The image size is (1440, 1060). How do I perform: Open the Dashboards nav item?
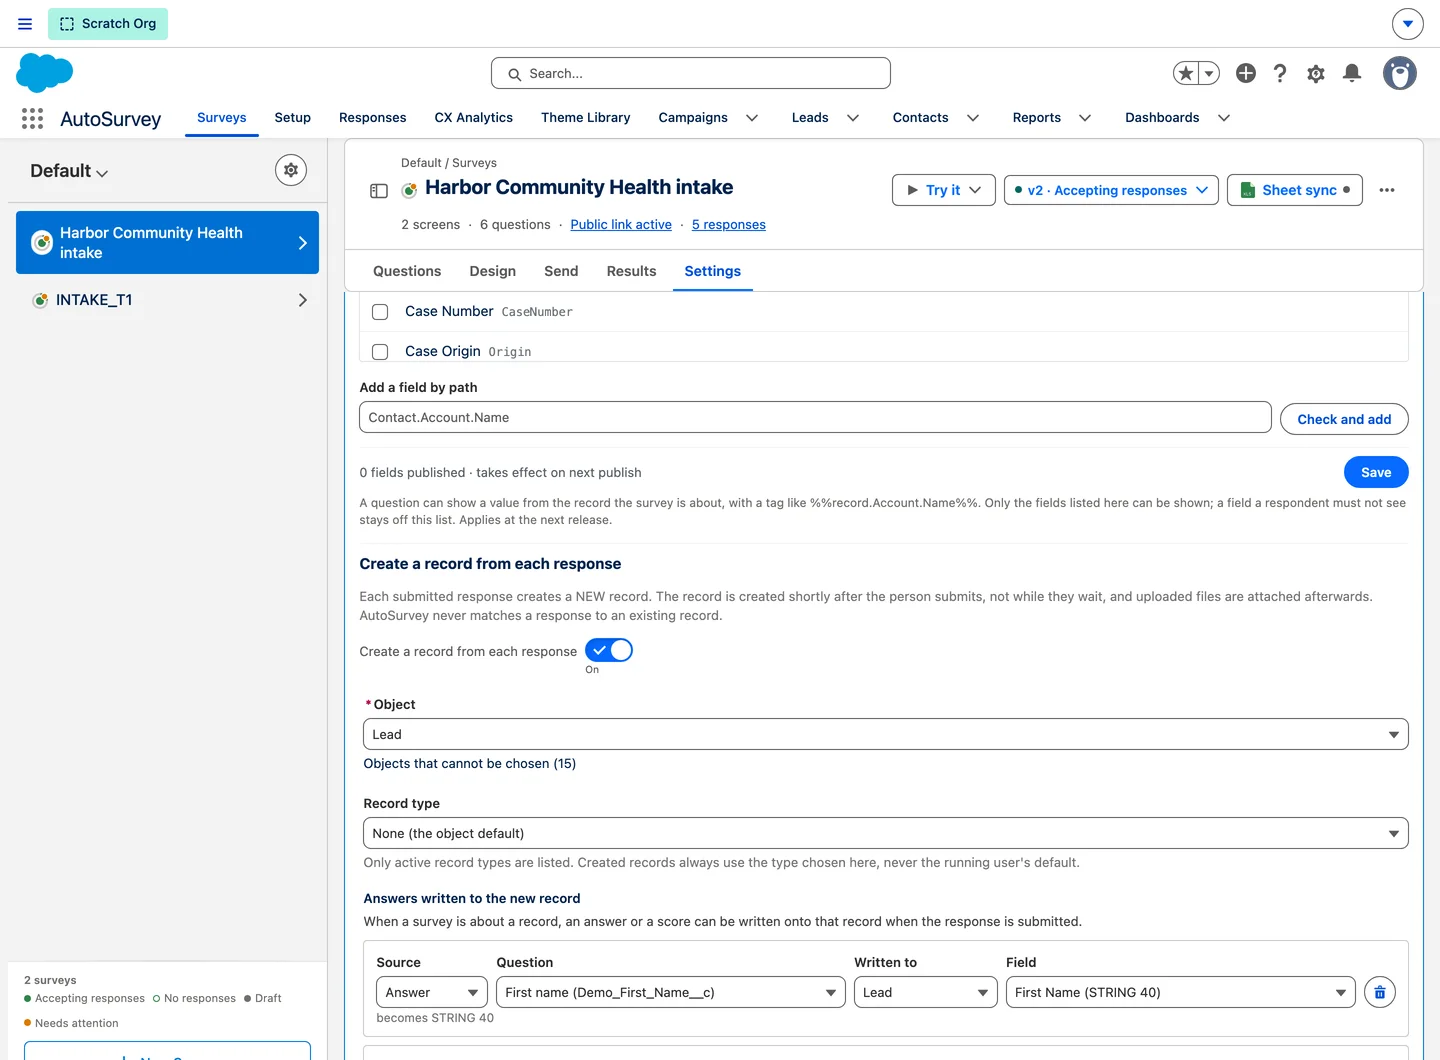tap(1162, 118)
